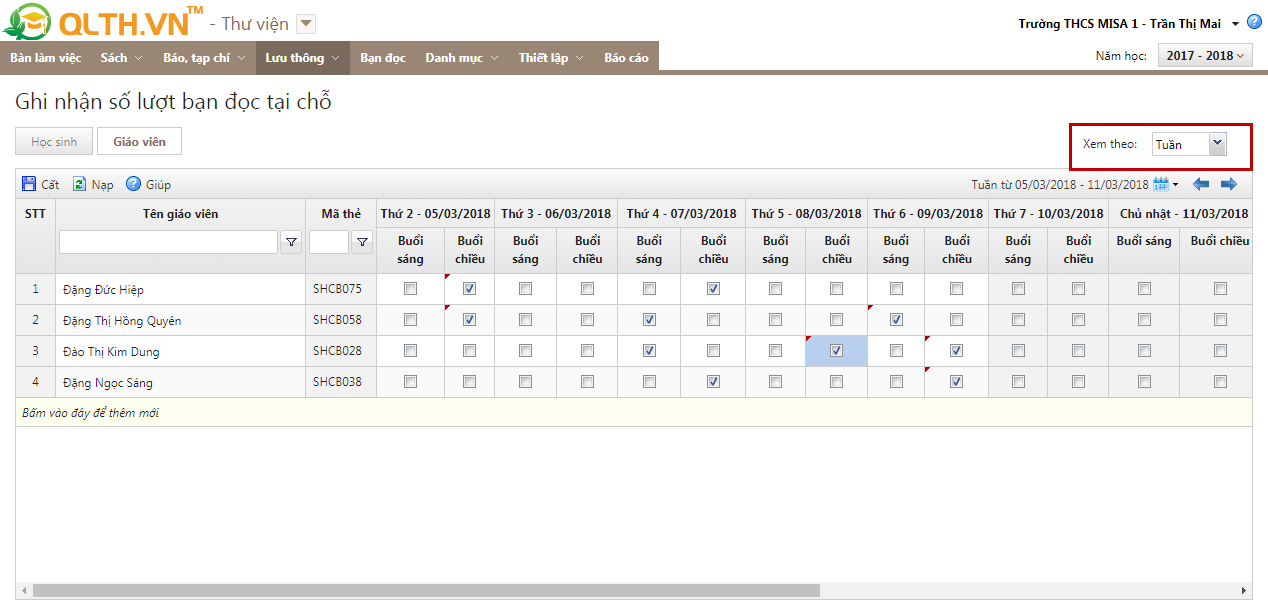
Task: Uncheck Đặng Đức Hiệp Thứ 2 buổi chiều
Action: tap(470, 289)
